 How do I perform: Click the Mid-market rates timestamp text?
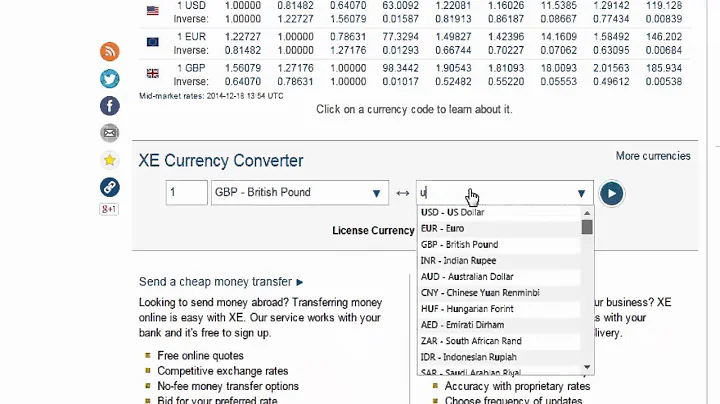pyautogui.click(x=211, y=96)
